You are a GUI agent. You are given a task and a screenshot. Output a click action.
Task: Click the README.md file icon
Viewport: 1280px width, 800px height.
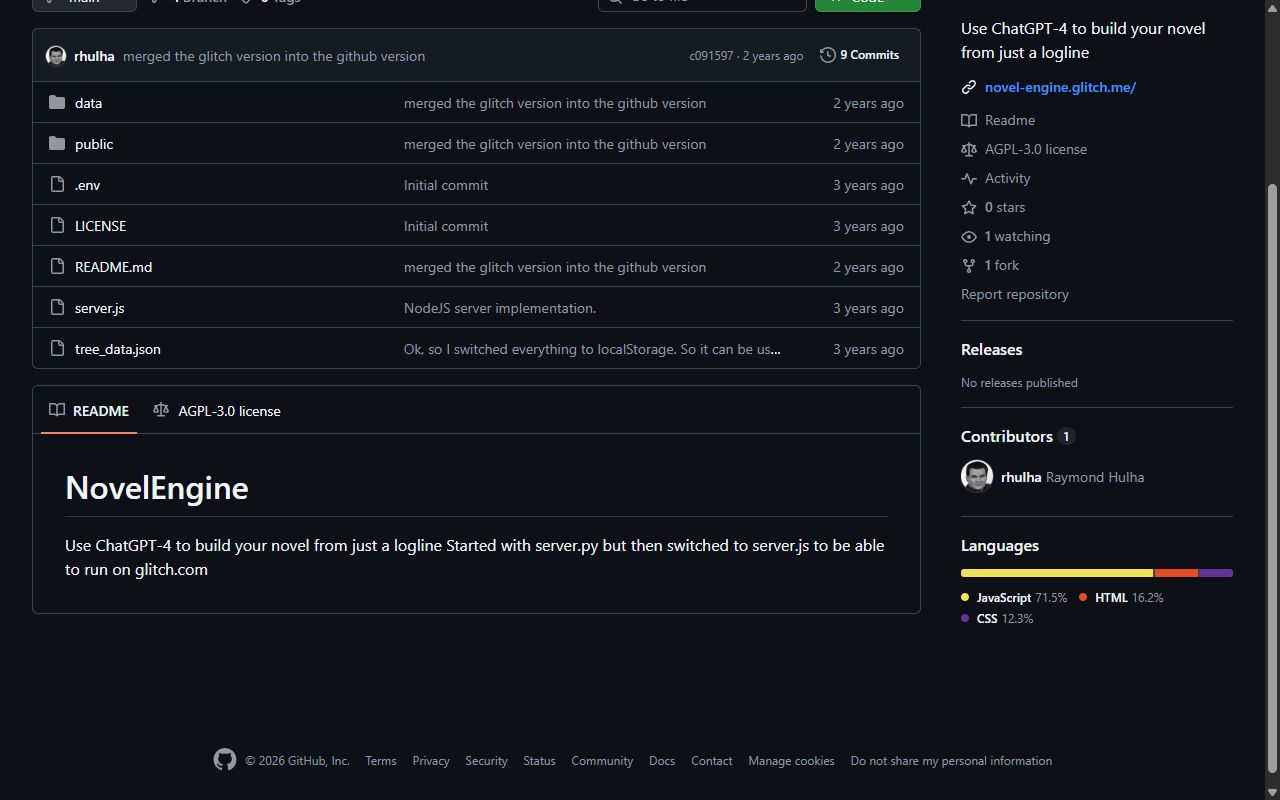tap(57, 266)
